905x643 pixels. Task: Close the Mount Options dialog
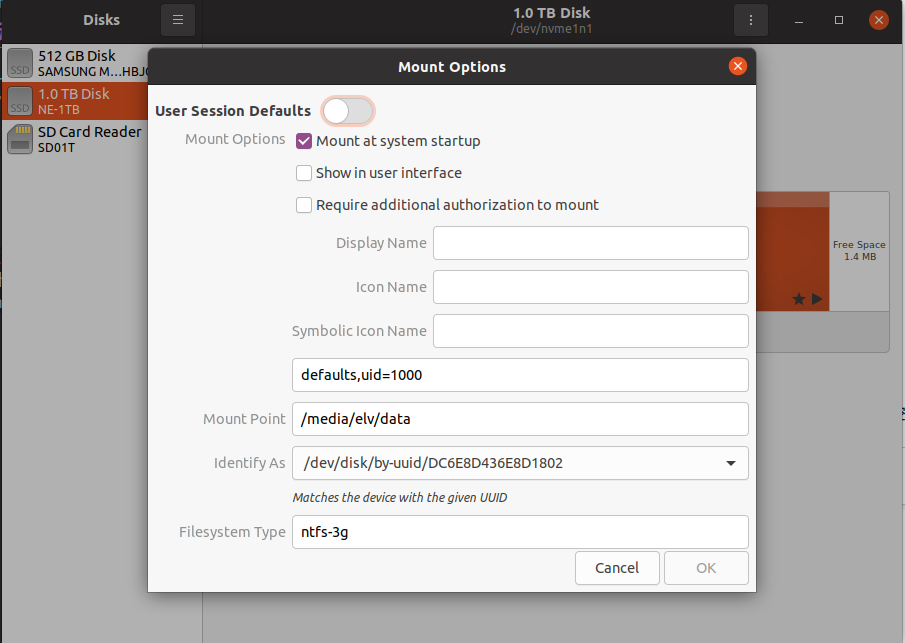[x=737, y=66]
